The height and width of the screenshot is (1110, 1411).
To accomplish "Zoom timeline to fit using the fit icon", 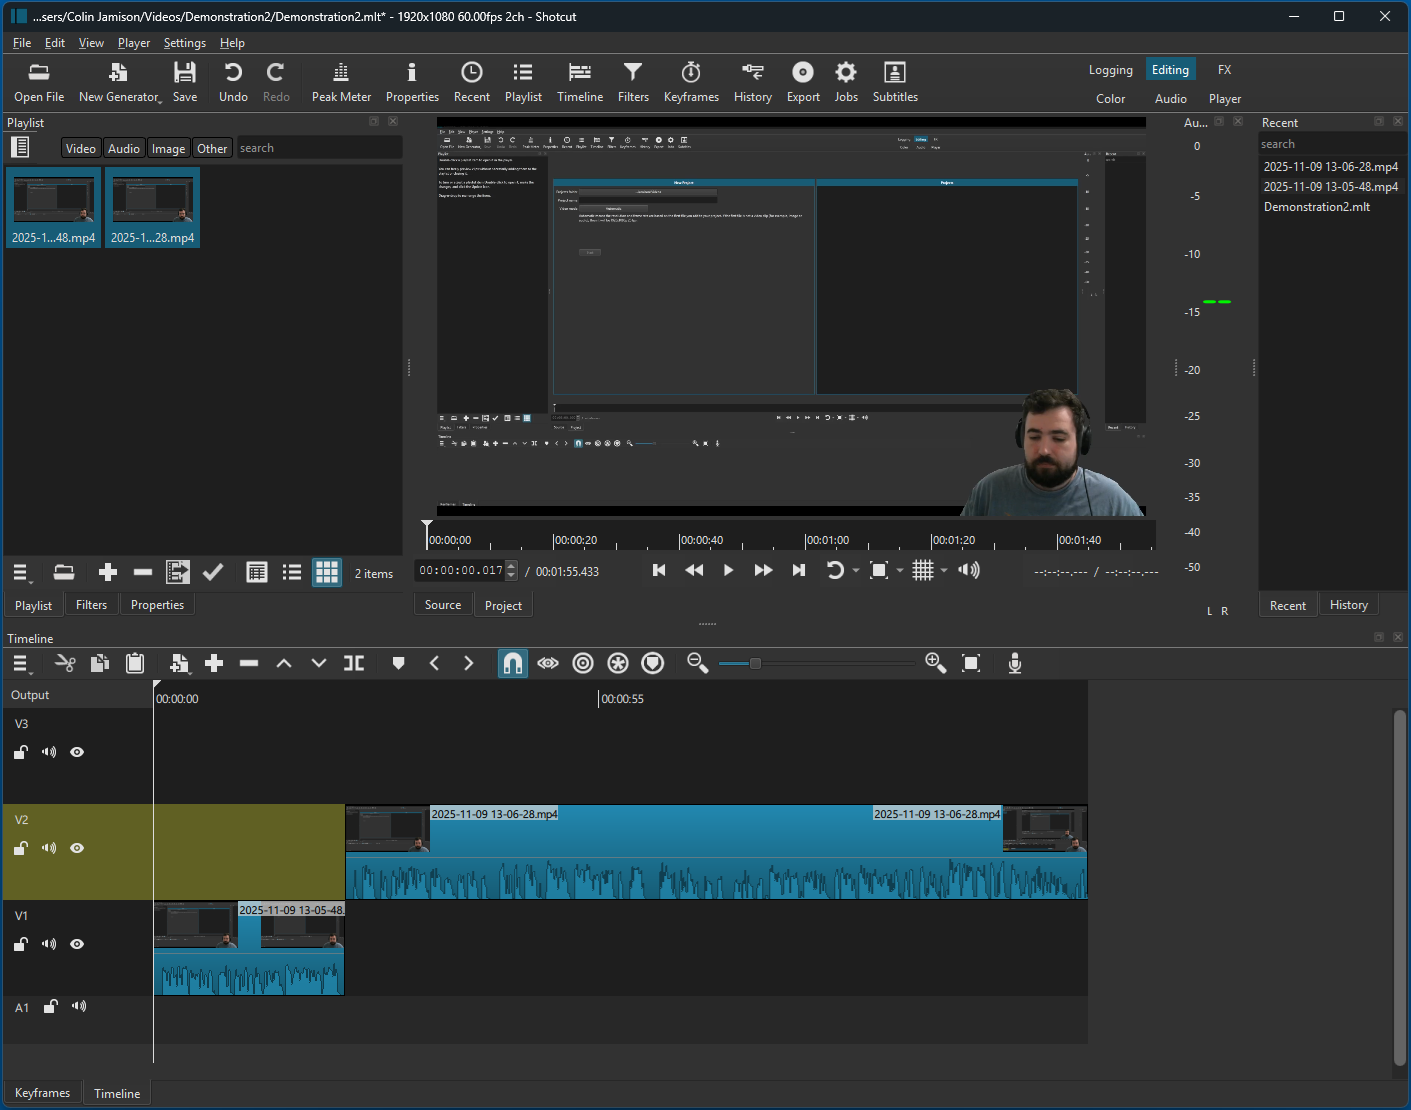I will 970,662.
